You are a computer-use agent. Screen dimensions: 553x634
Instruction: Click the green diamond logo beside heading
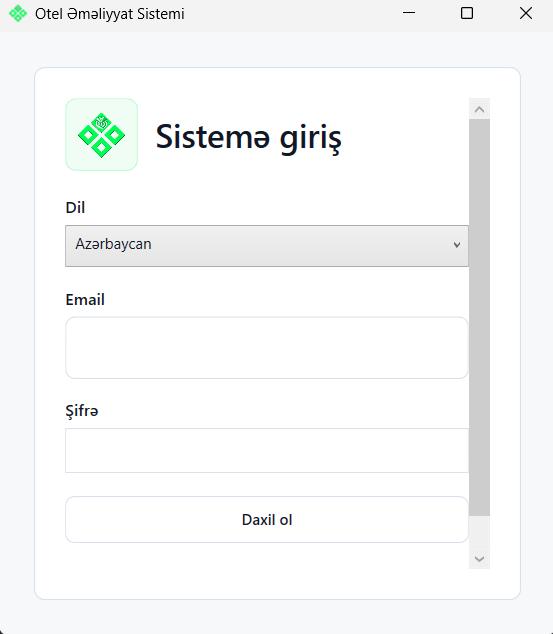point(101,135)
